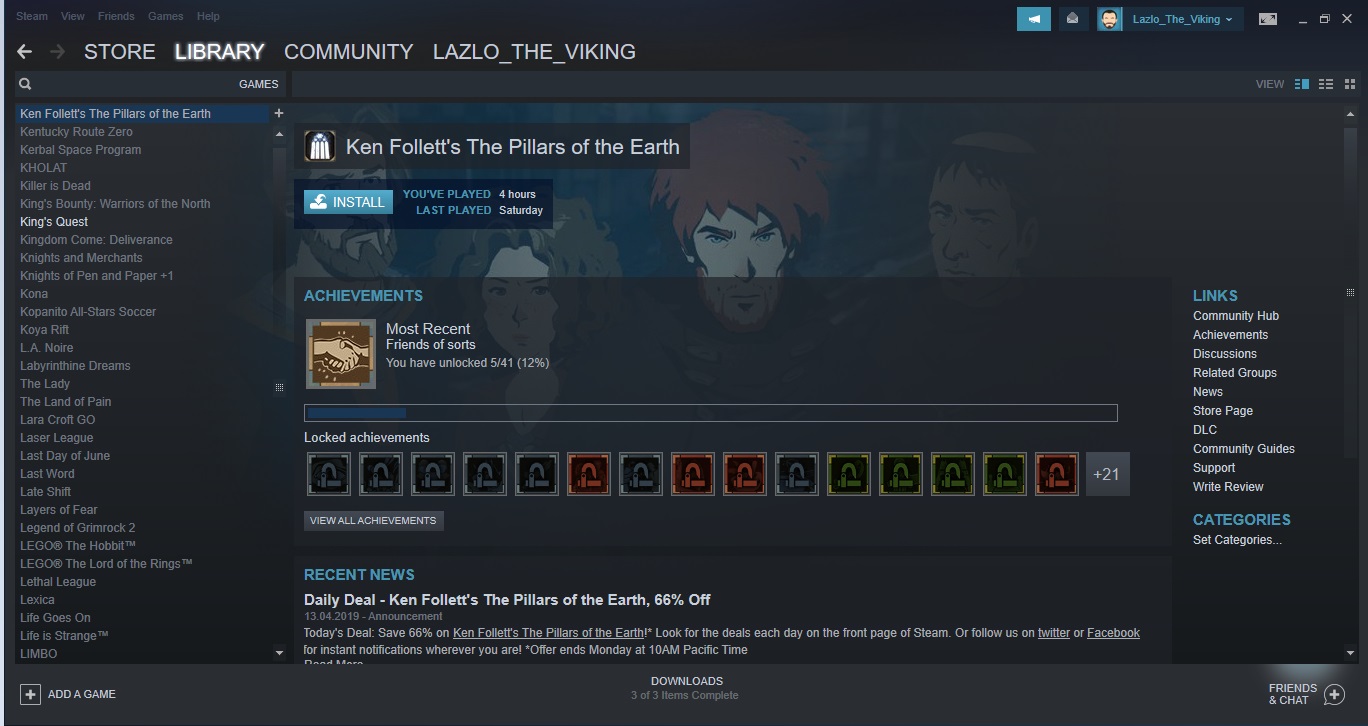Image resolution: width=1368 pixels, height=726 pixels.
Task: Switch to Big Picture mode icon
Action: [x=1268, y=19]
